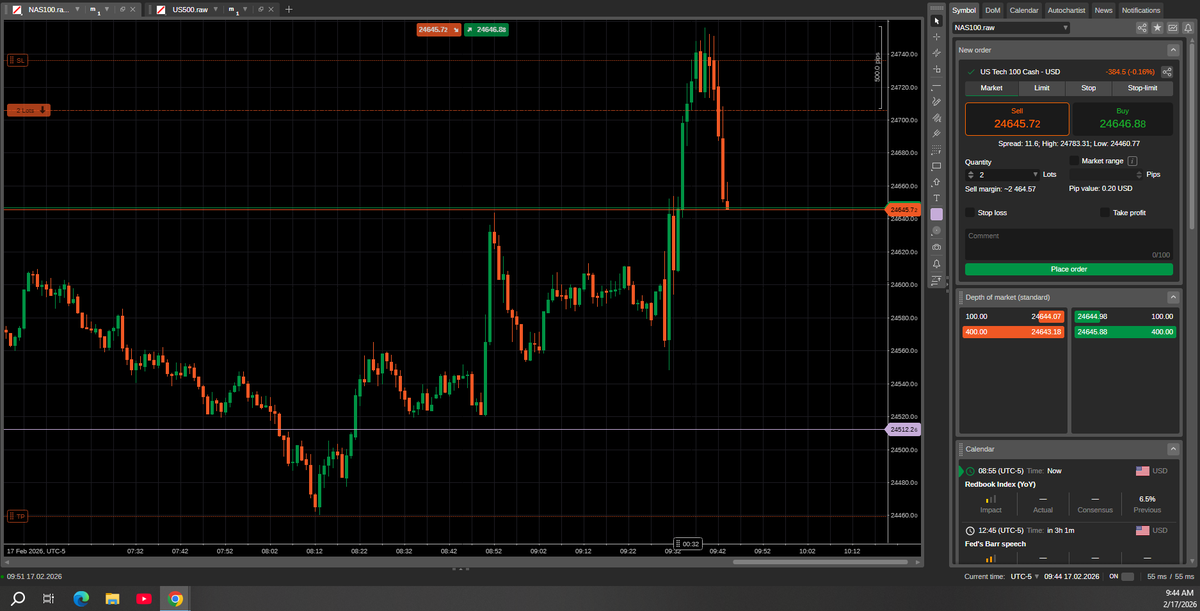Click the green Place order button
Viewport: 1200px width, 611px height.
point(1069,269)
